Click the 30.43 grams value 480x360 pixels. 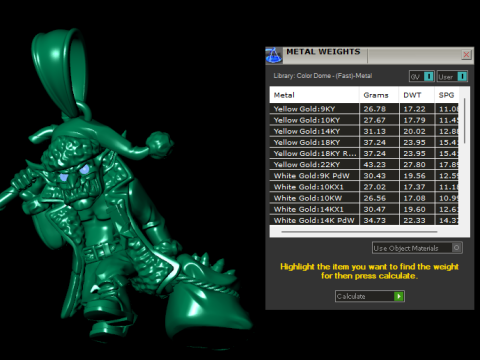click(x=374, y=176)
